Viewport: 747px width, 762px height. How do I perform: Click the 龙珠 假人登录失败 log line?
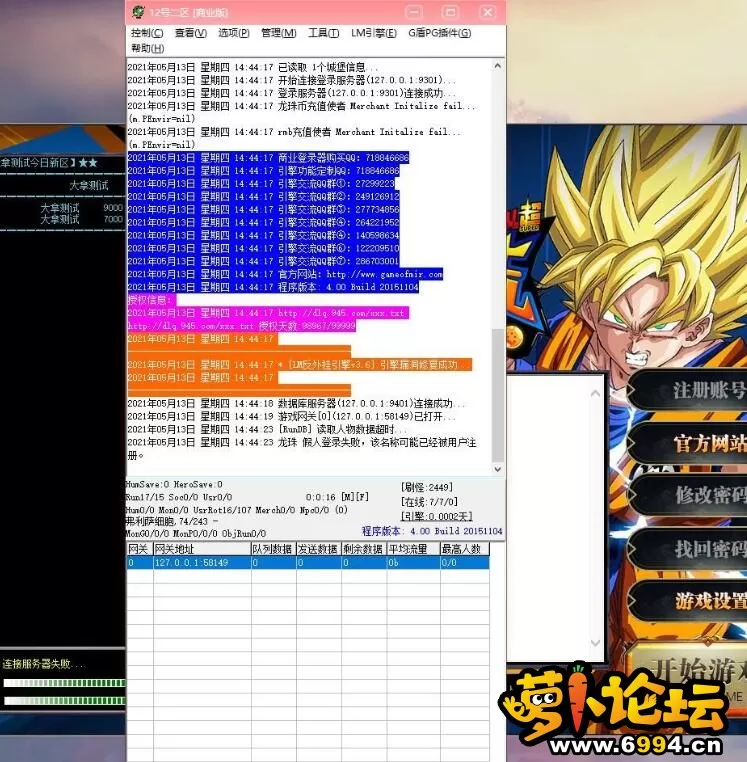[302, 449]
